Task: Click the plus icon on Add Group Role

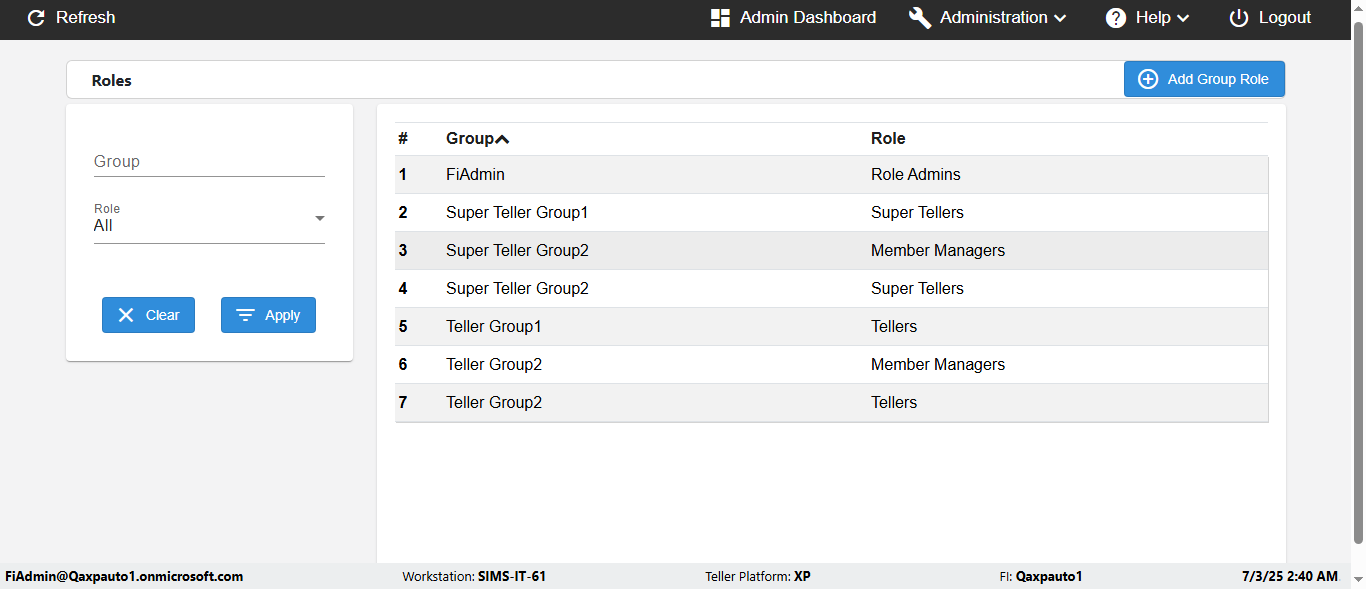Action: point(1148,79)
